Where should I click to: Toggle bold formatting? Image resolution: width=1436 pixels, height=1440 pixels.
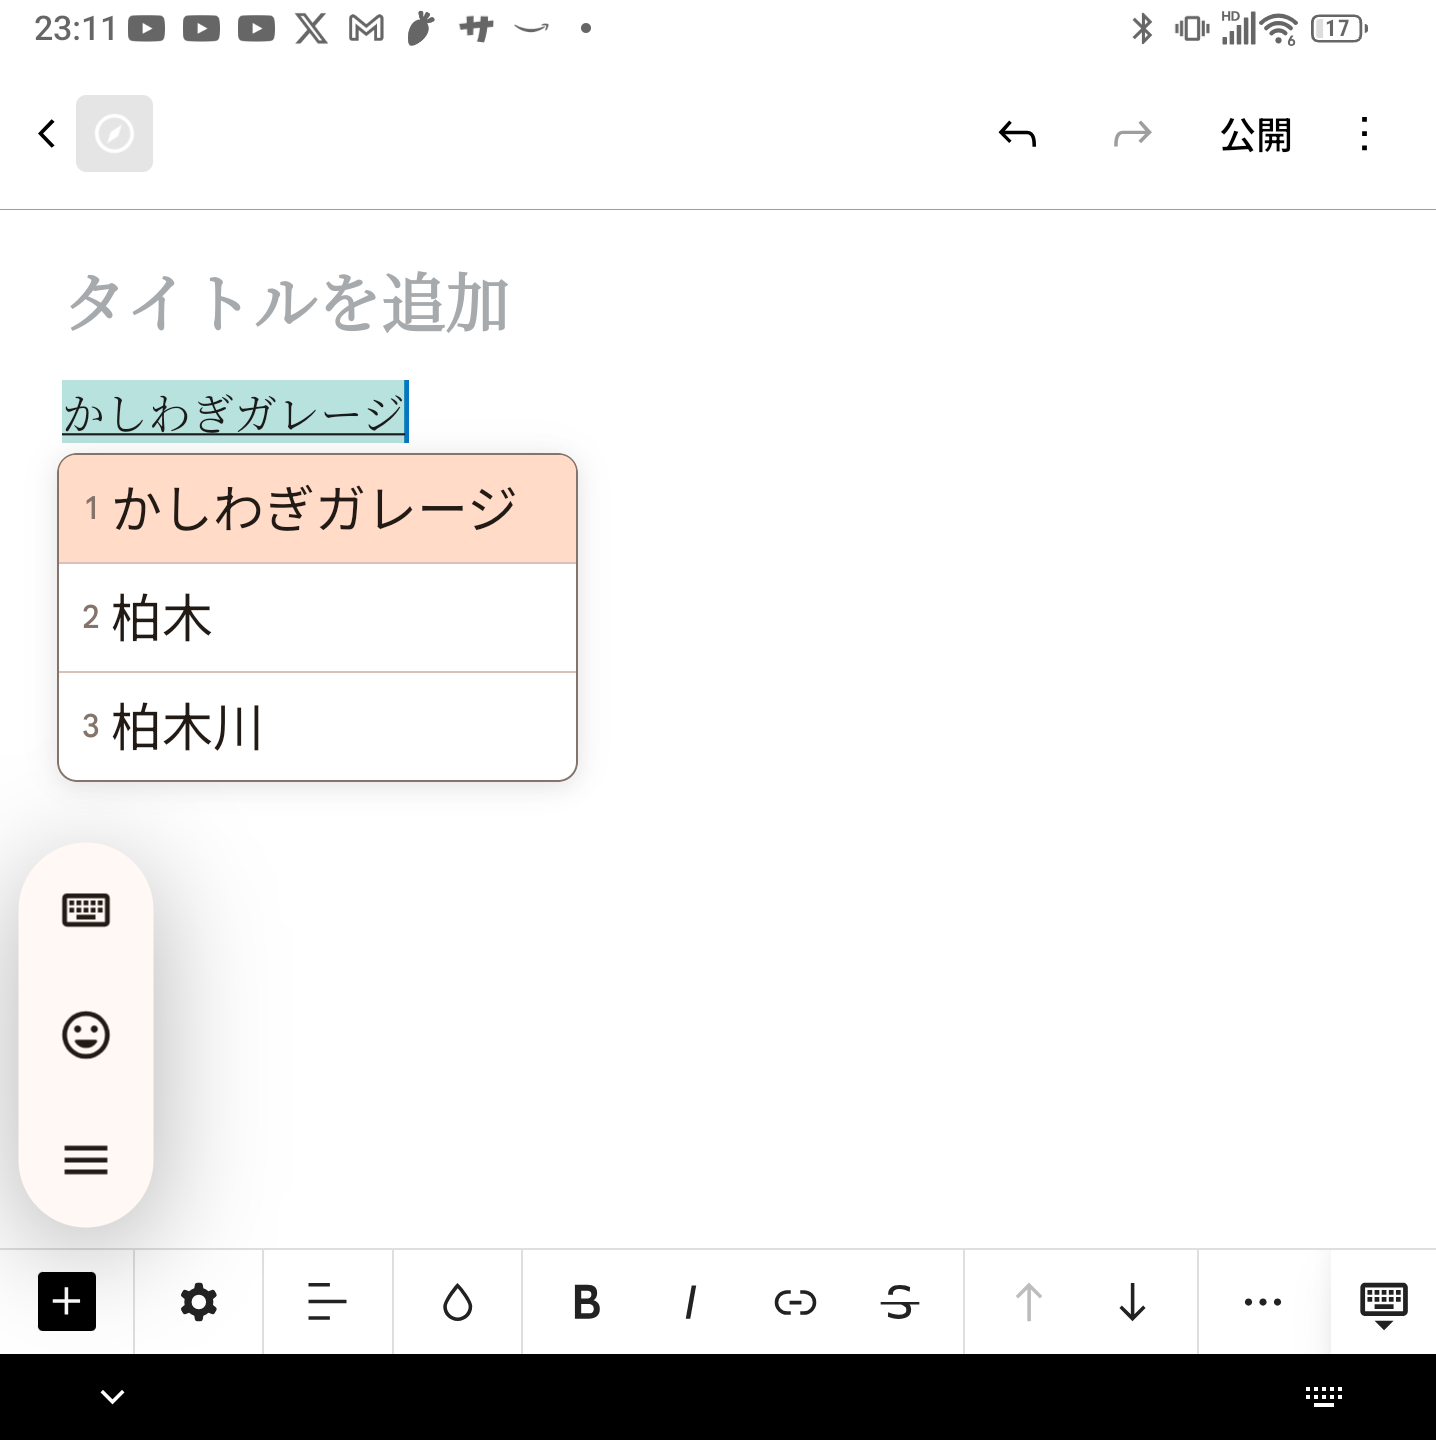(x=587, y=1302)
